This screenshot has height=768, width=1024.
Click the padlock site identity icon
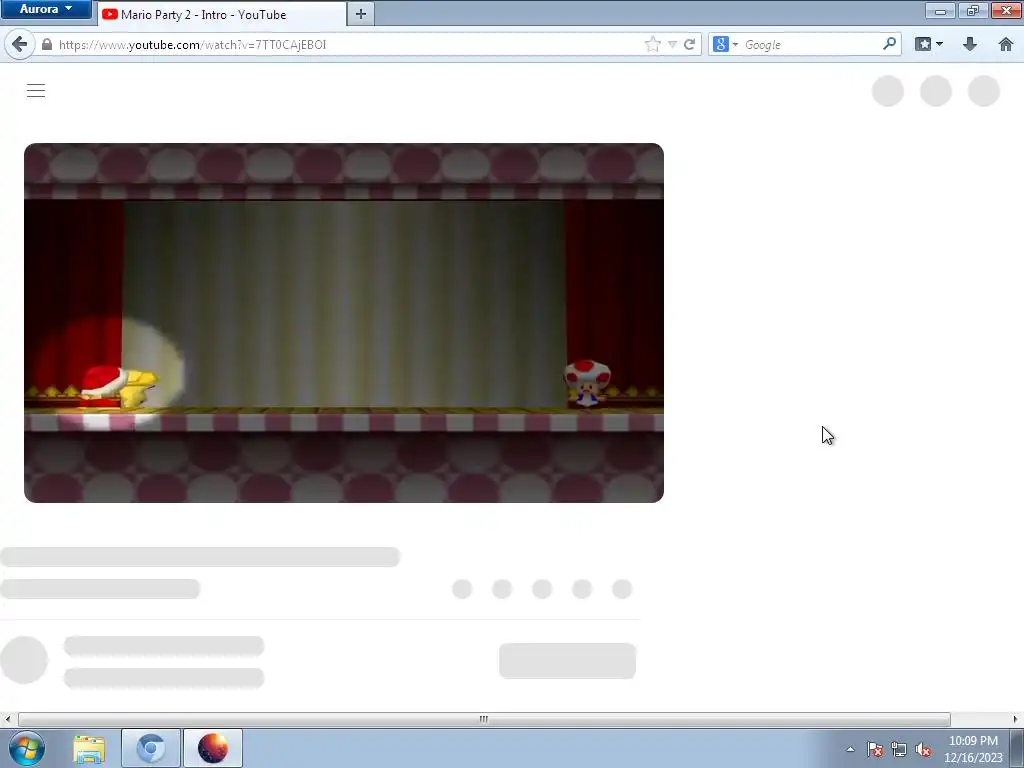(46, 44)
